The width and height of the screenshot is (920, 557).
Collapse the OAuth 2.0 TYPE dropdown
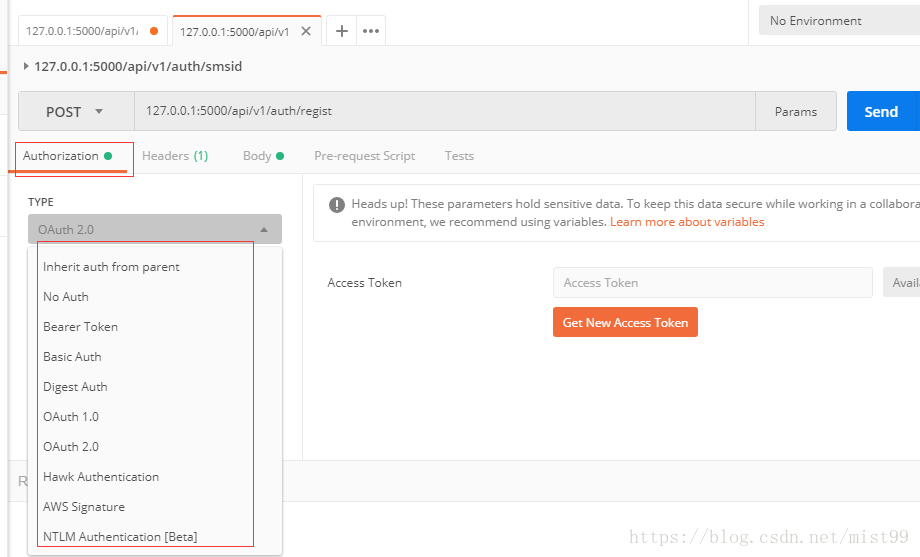click(155, 229)
